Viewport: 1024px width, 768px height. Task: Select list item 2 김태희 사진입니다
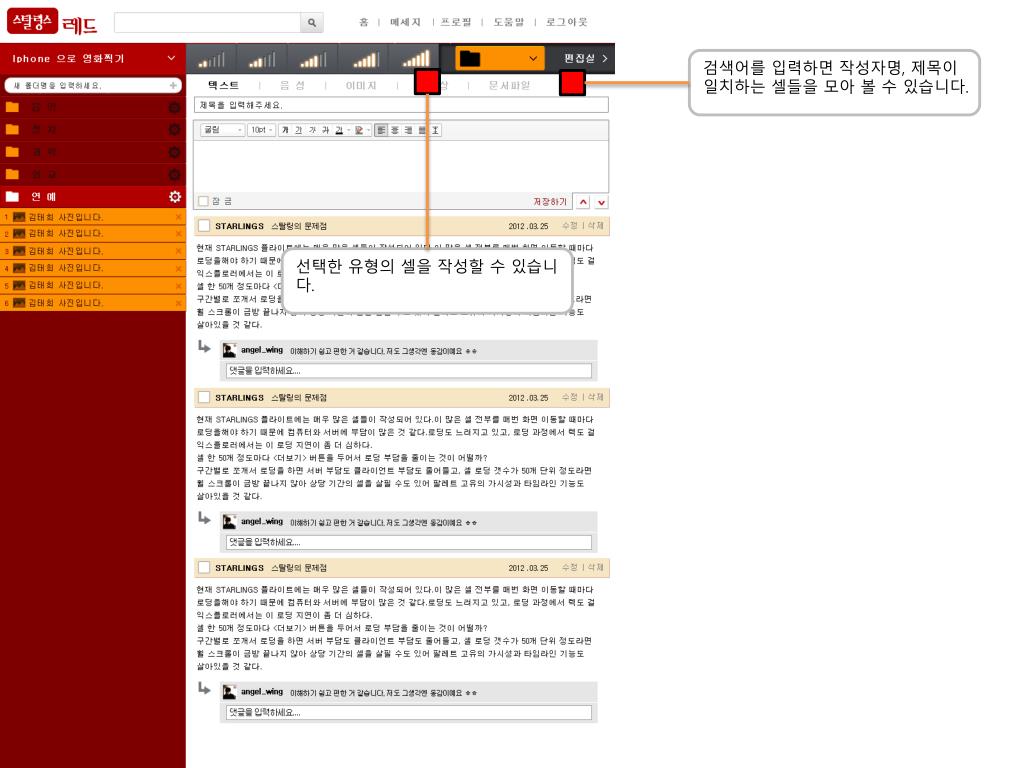click(93, 233)
